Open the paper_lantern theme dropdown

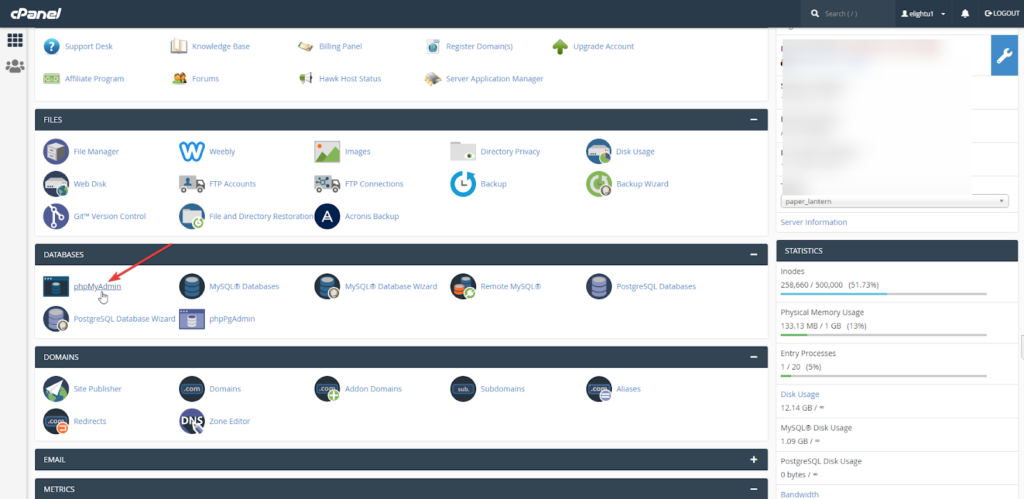click(895, 201)
